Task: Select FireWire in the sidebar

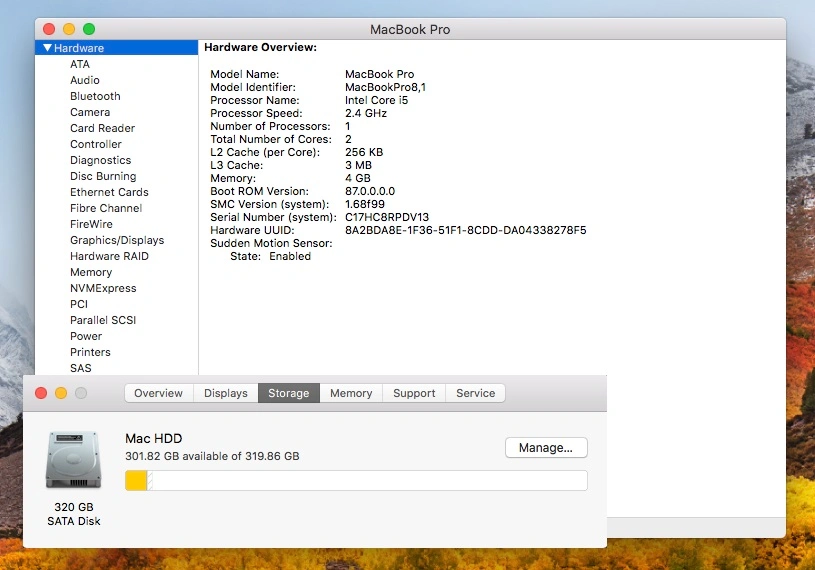Action: point(91,224)
